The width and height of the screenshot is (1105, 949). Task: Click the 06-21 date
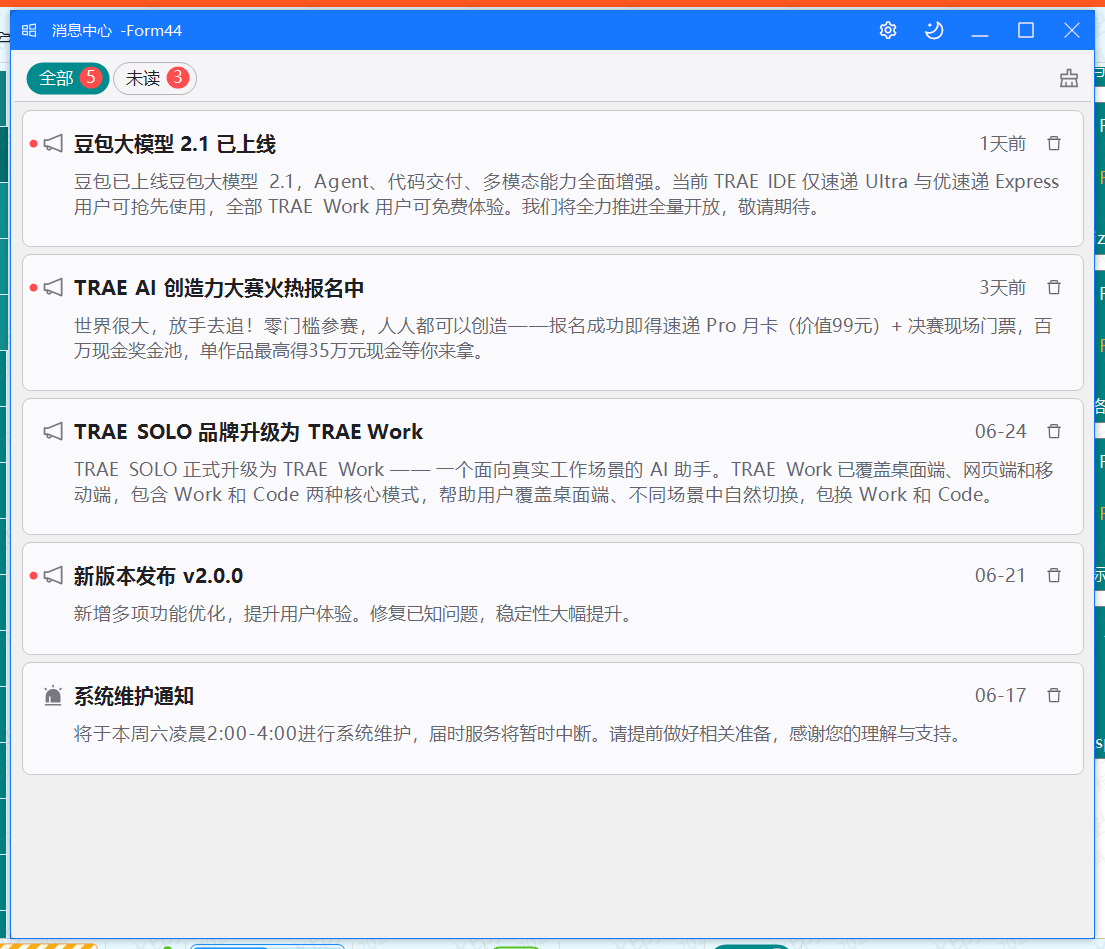click(x=1001, y=576)
